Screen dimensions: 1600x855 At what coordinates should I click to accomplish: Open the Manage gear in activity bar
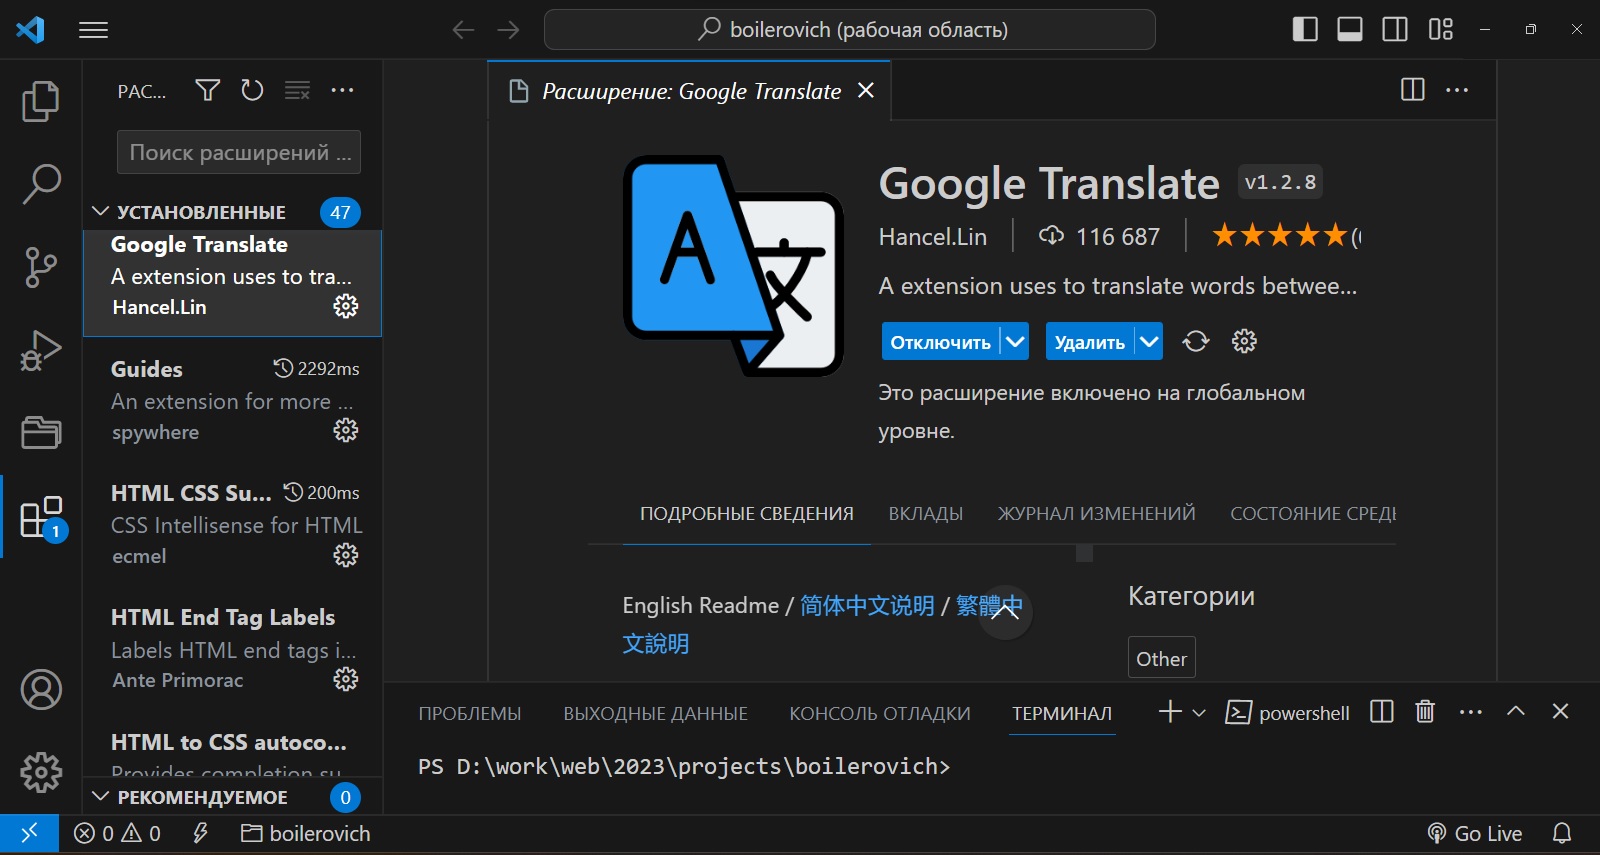[x=41, y=772]
